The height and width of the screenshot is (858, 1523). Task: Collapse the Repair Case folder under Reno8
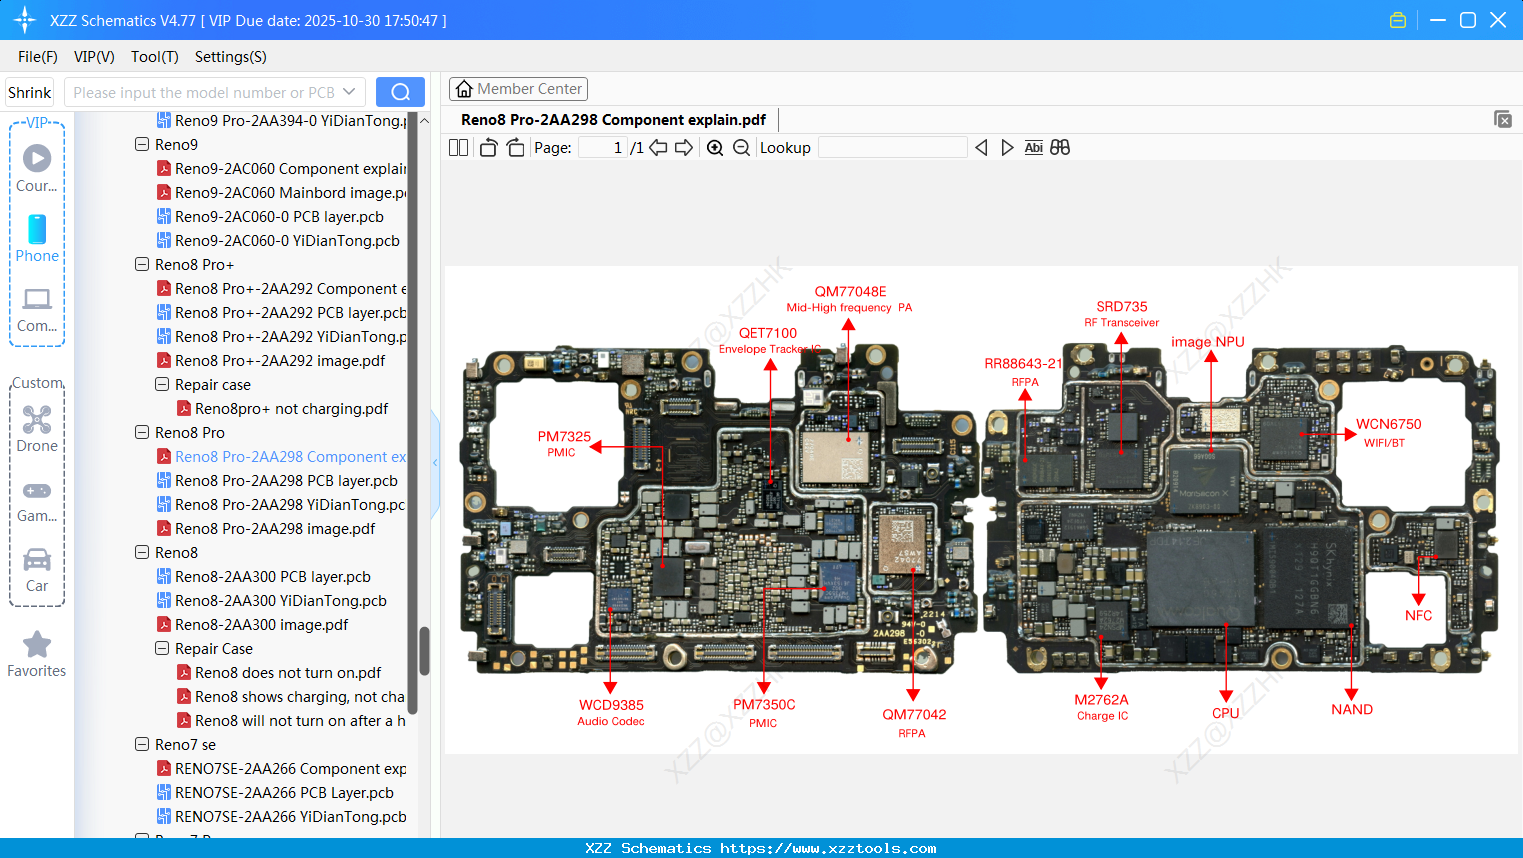pyautogui.click(x=161, y=648)
